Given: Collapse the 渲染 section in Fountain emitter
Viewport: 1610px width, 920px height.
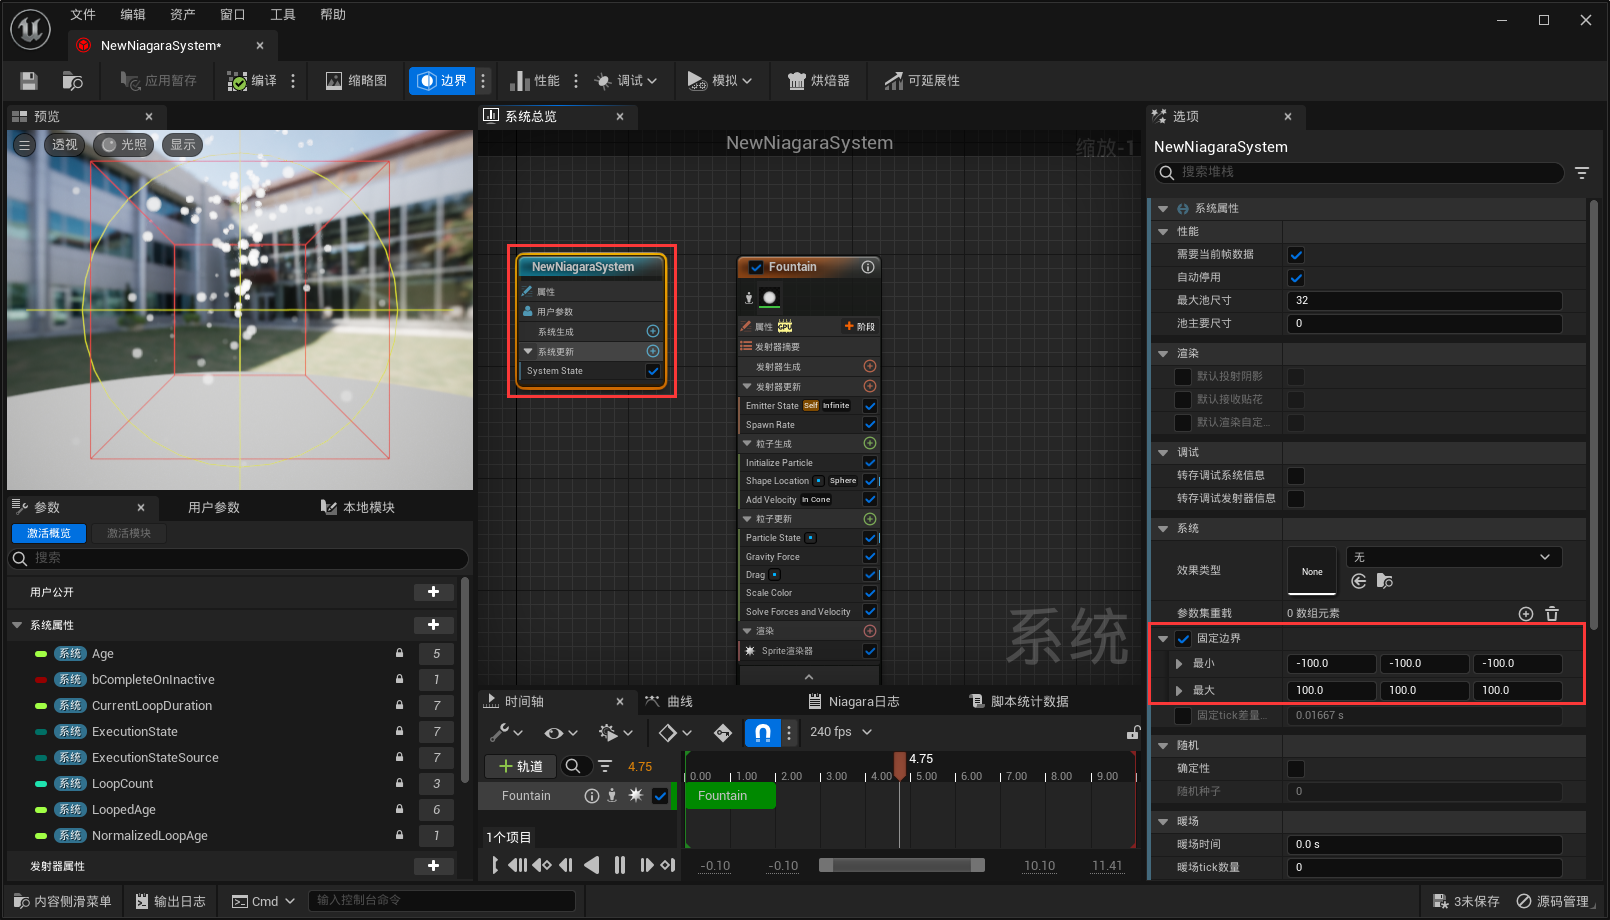Looking at the screenshot, I should [x=747, y=631].
